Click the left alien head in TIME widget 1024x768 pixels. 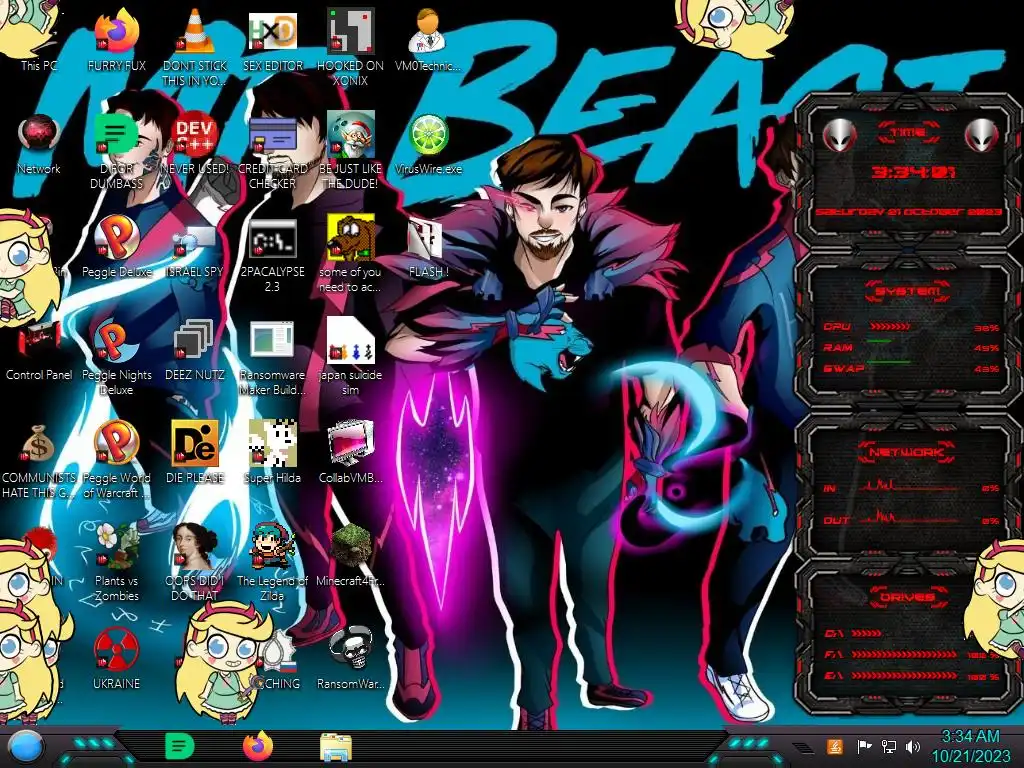839,136
